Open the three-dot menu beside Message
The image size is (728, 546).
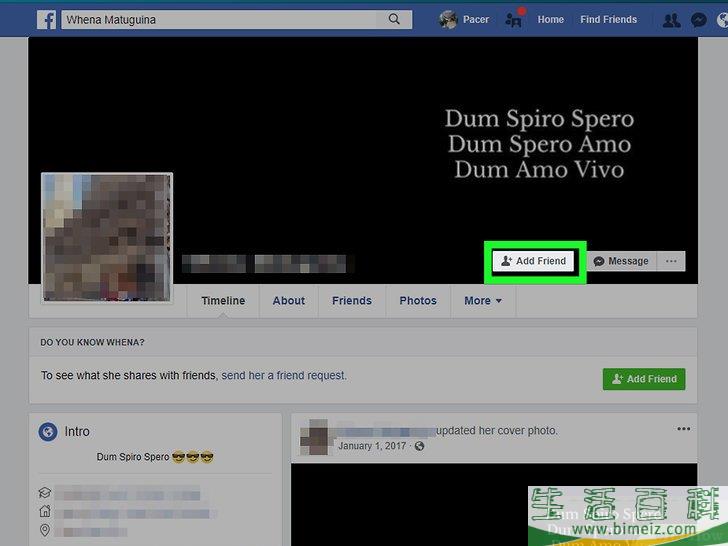(x=671, y=261)
